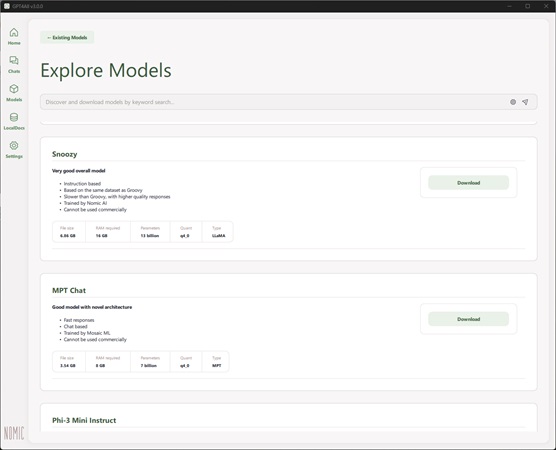
Task: Open LocalDocs from the sidebar
Action: pos(14,121)
